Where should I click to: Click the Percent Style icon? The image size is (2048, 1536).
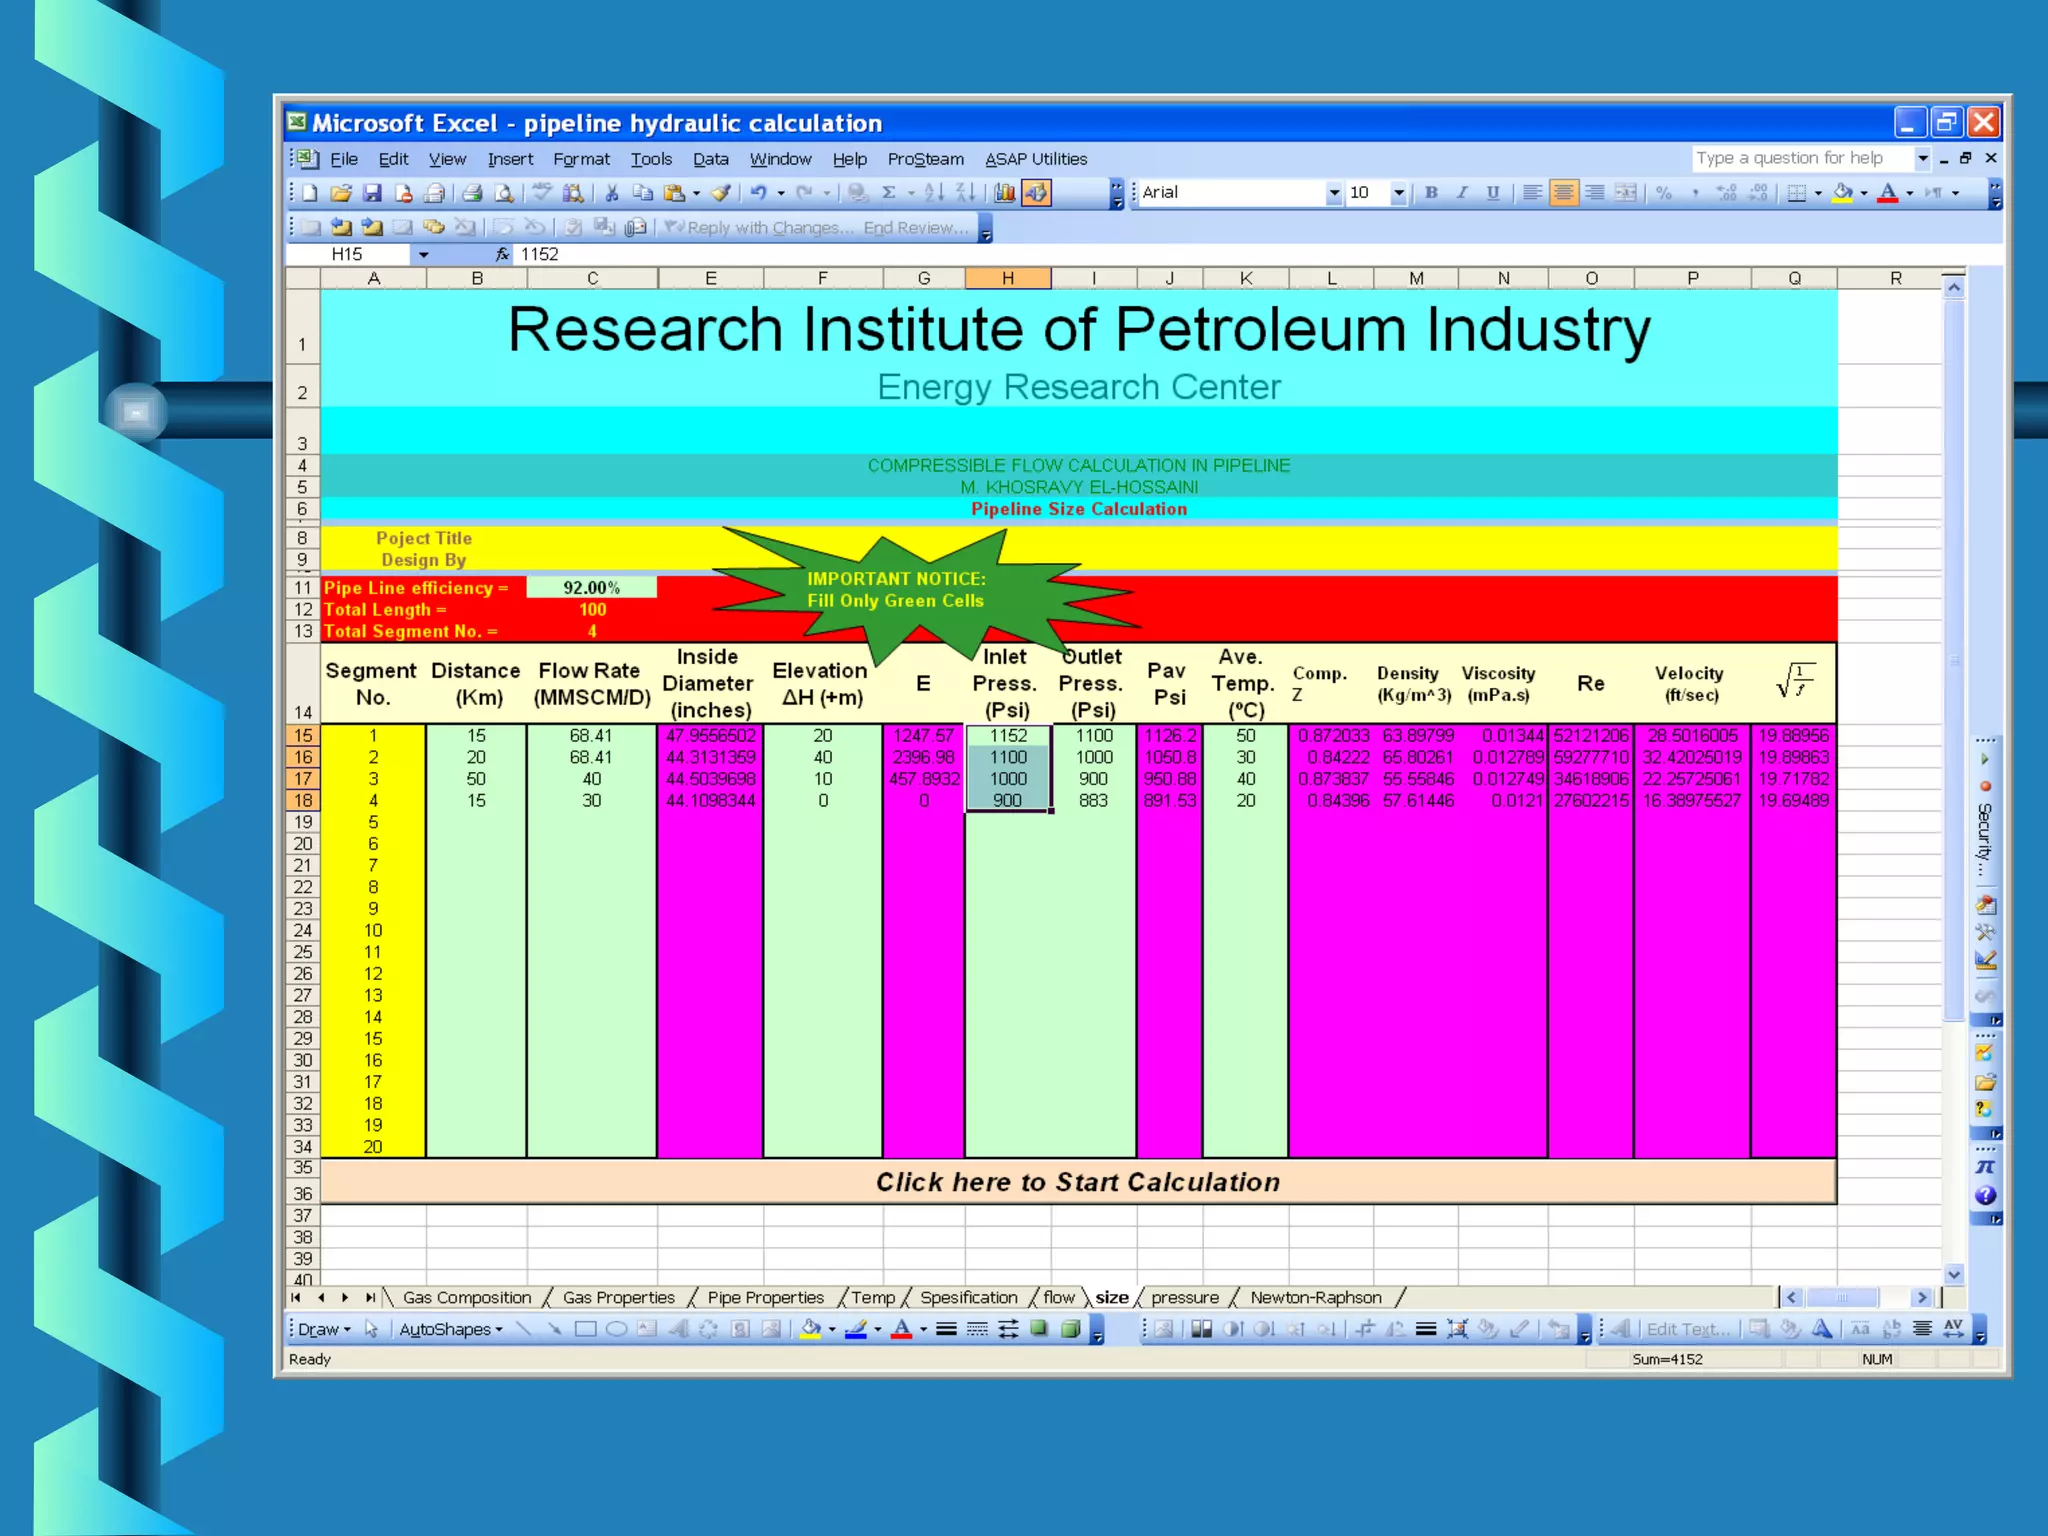(x=1664, y=193)
